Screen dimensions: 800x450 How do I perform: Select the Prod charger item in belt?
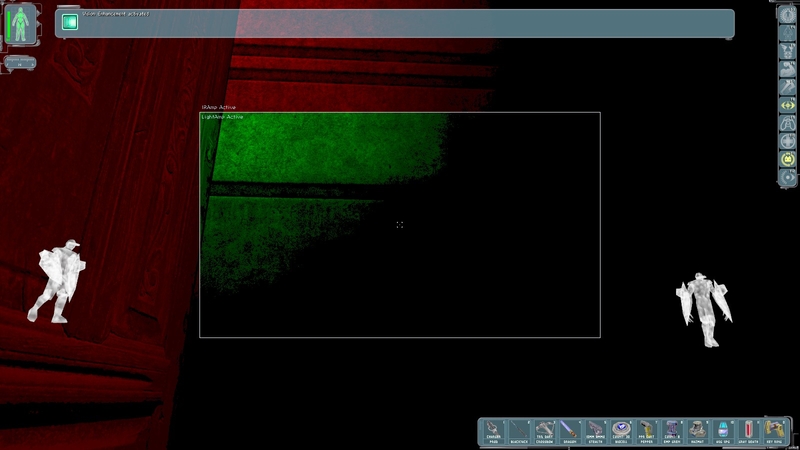pos(493,432)
